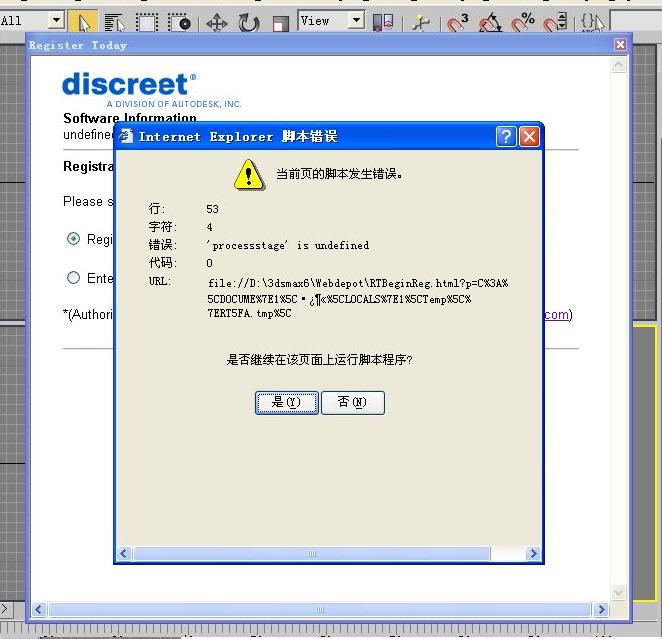Click 否(N) to stop scripts

click(x=353, y=403)
